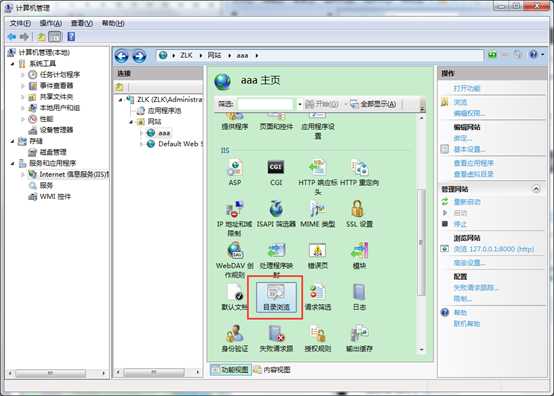554x396 pixels.
Task: Open MIME 类型 feature
Action: pos(318,214)
